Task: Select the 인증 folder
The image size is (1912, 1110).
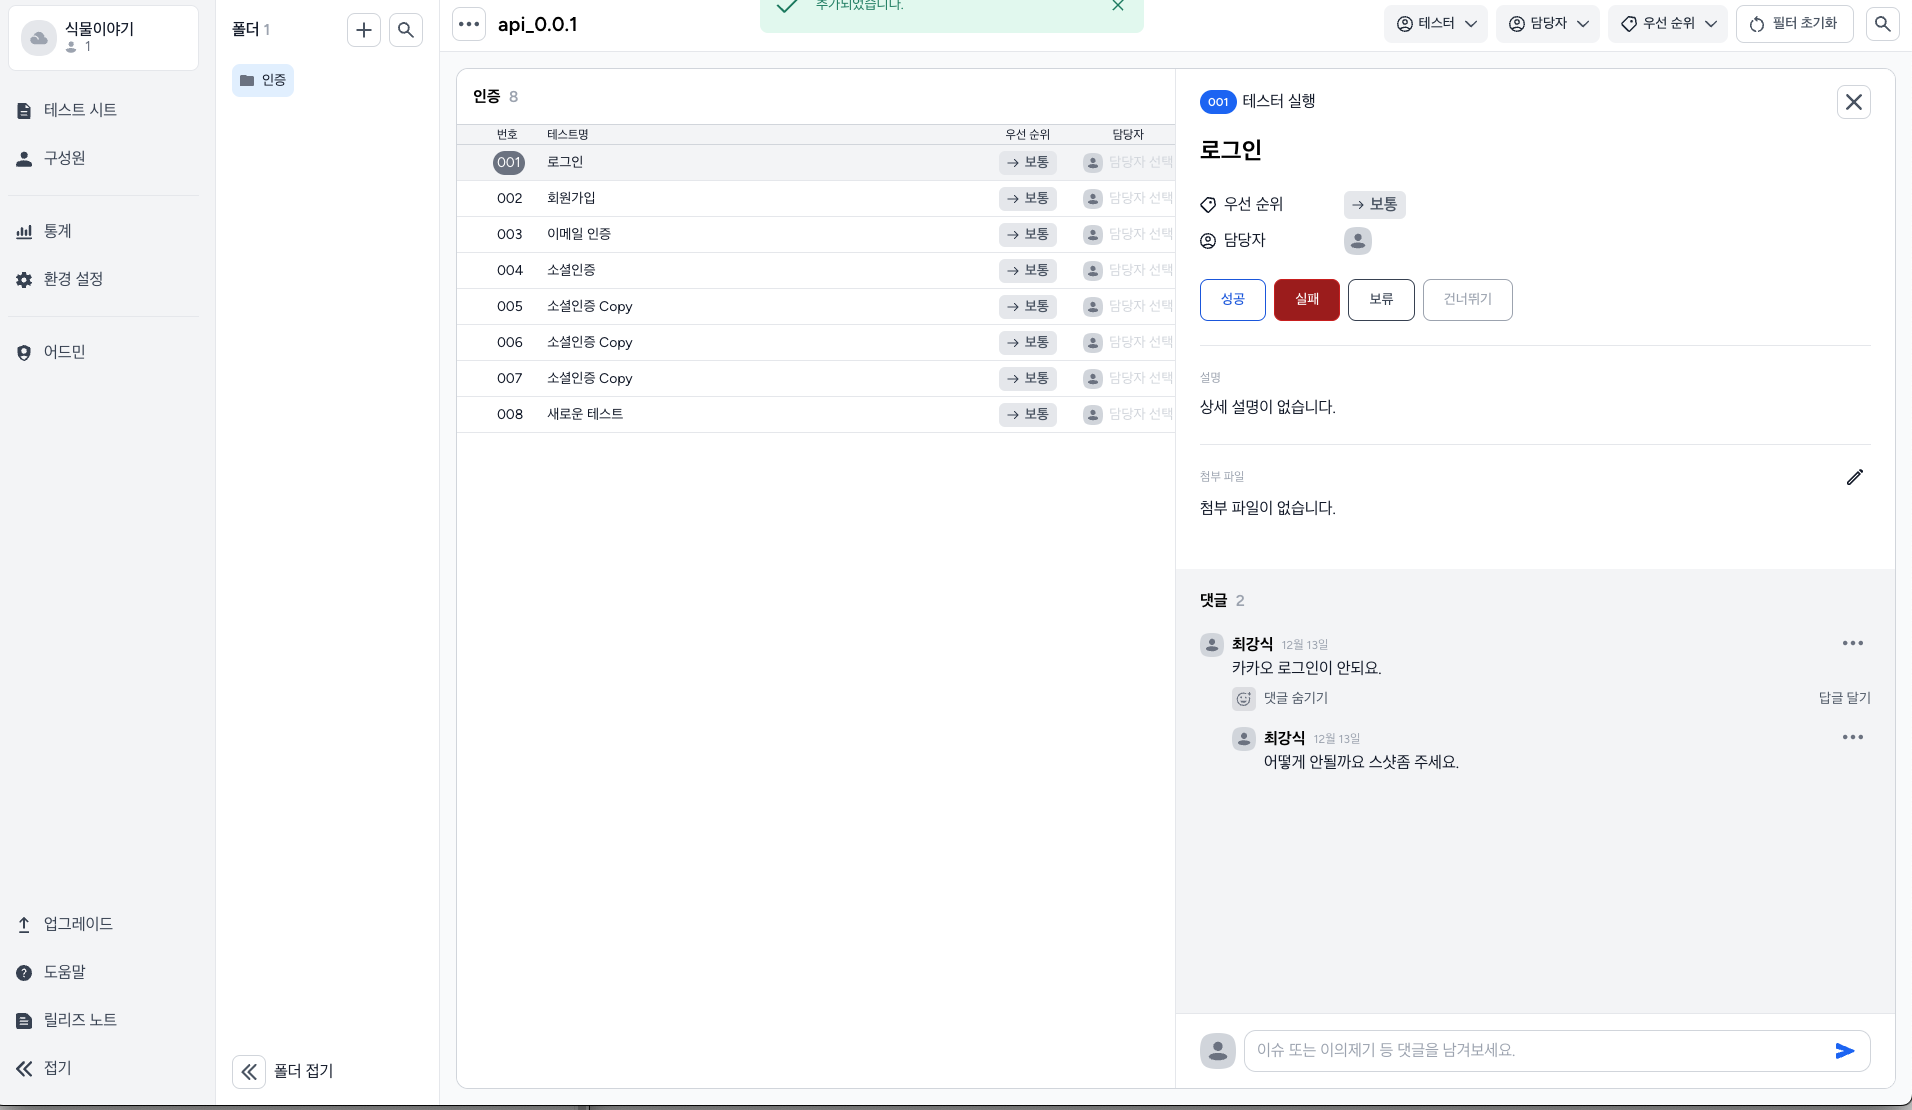Action: point(263,80)
